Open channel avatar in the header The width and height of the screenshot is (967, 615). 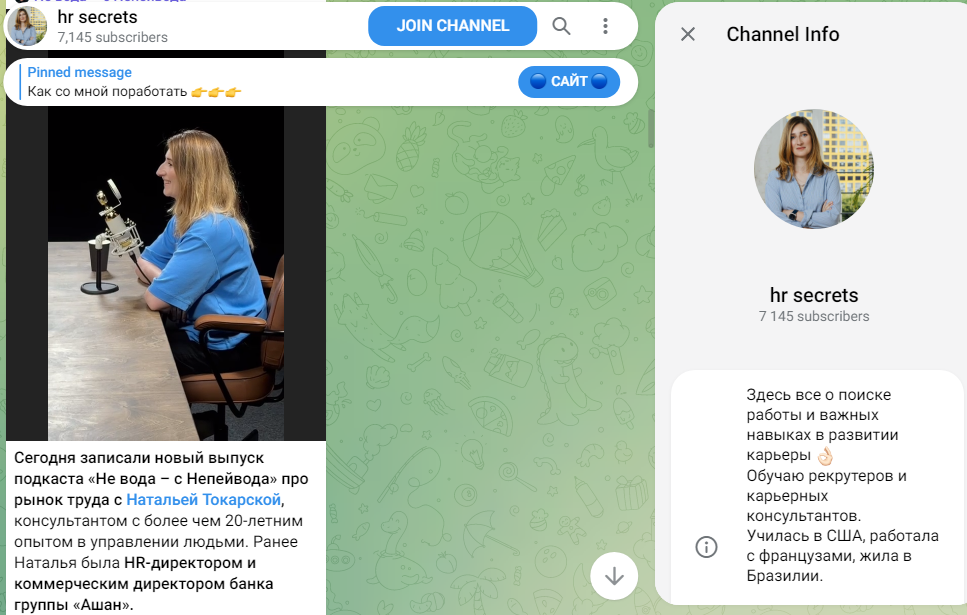tap(27, 27)
